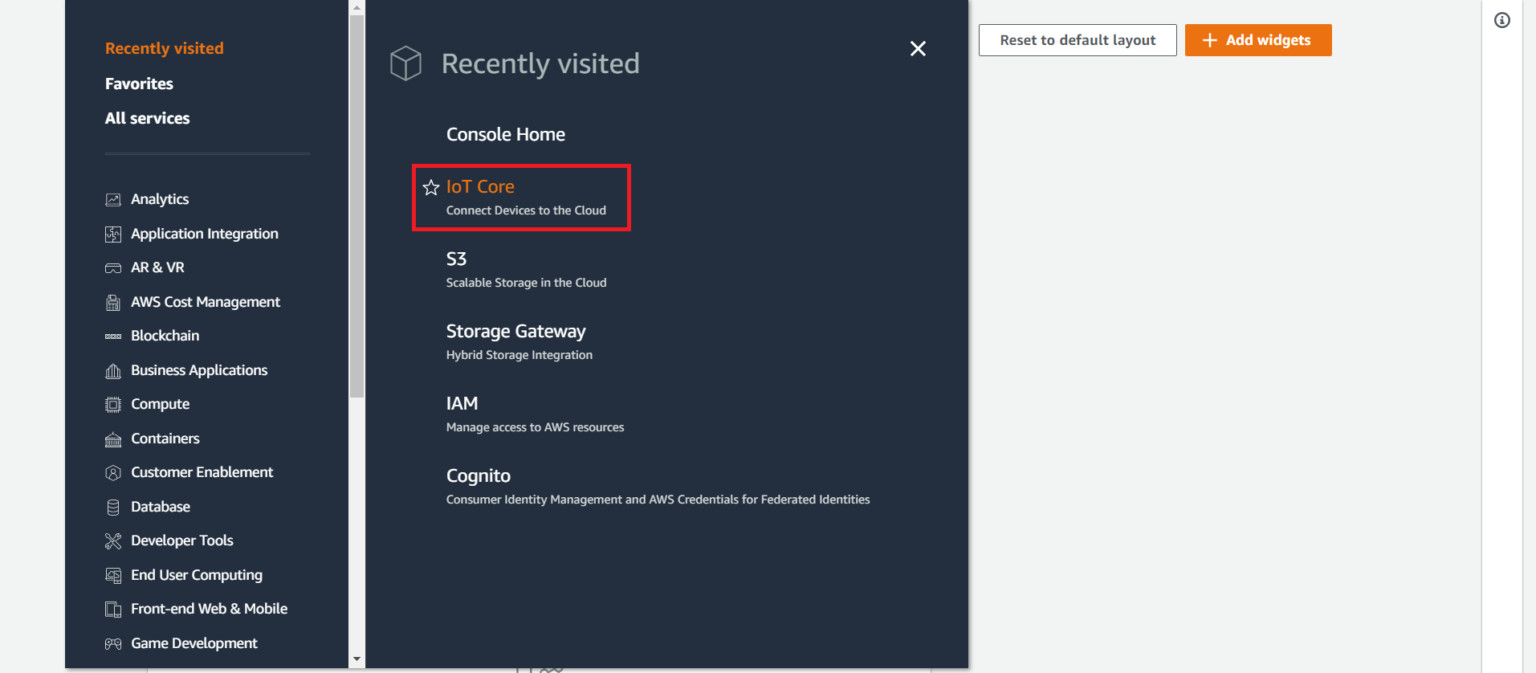This screenshot has width=1536, height=673.
Task: Switch to the Favorites section
Action: (x=139, y=83)
